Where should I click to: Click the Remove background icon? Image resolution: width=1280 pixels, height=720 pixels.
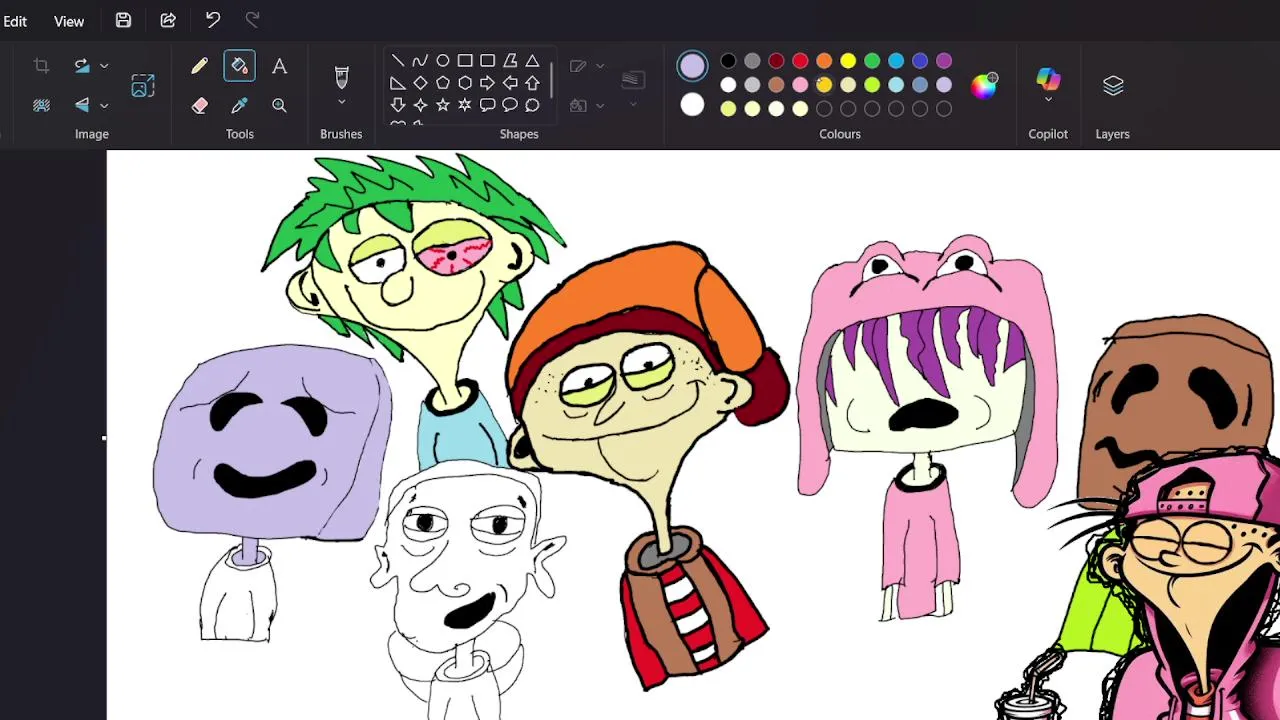click(41, 105)
